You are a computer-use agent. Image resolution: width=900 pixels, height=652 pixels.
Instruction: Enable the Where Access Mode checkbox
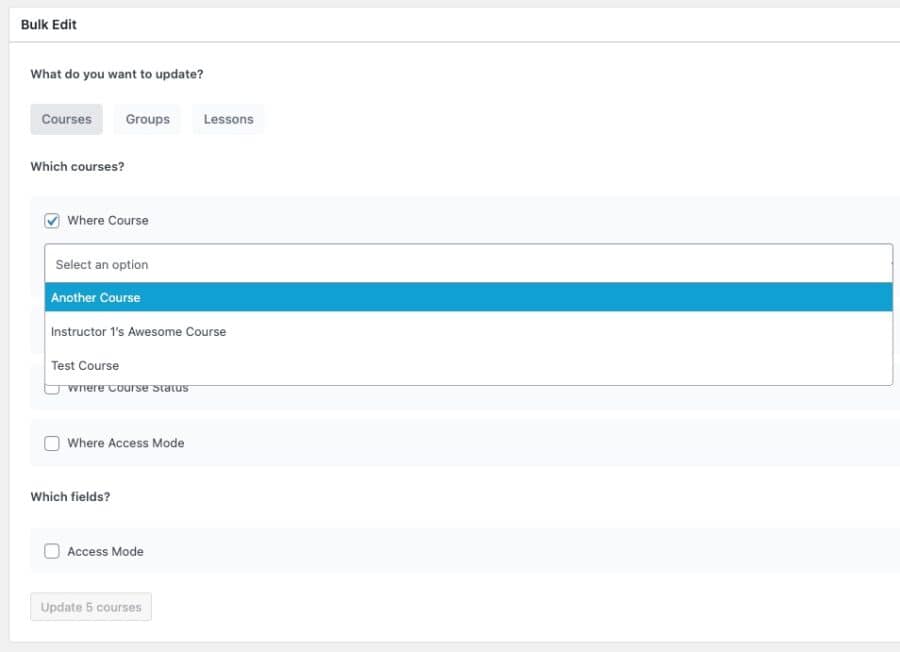pos(52,443)
